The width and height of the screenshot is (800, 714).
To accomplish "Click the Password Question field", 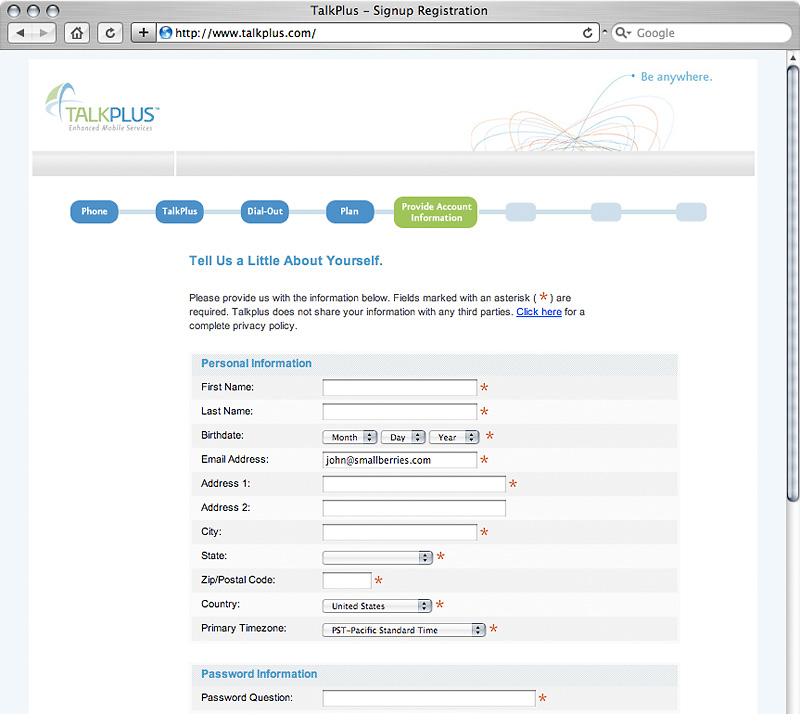I will coord(429,698).
